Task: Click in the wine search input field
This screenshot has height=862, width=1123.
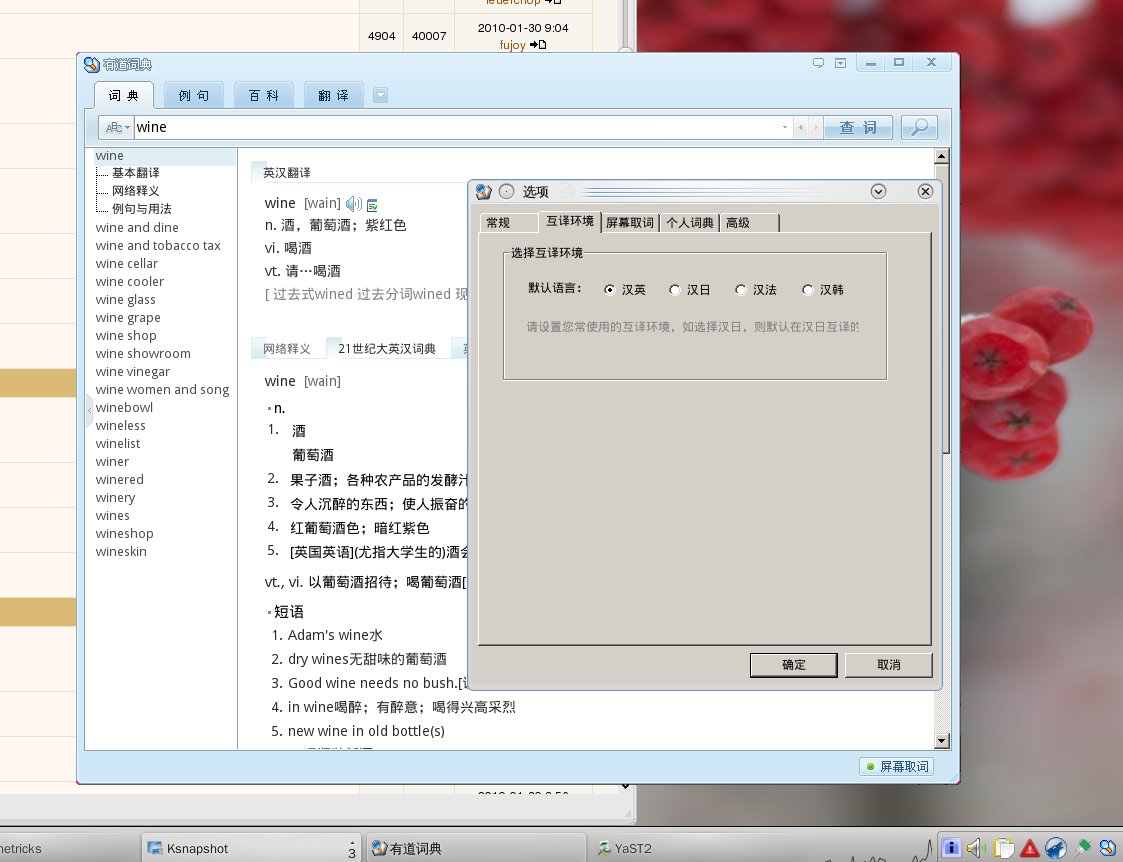Action: [x=456, y=127]
